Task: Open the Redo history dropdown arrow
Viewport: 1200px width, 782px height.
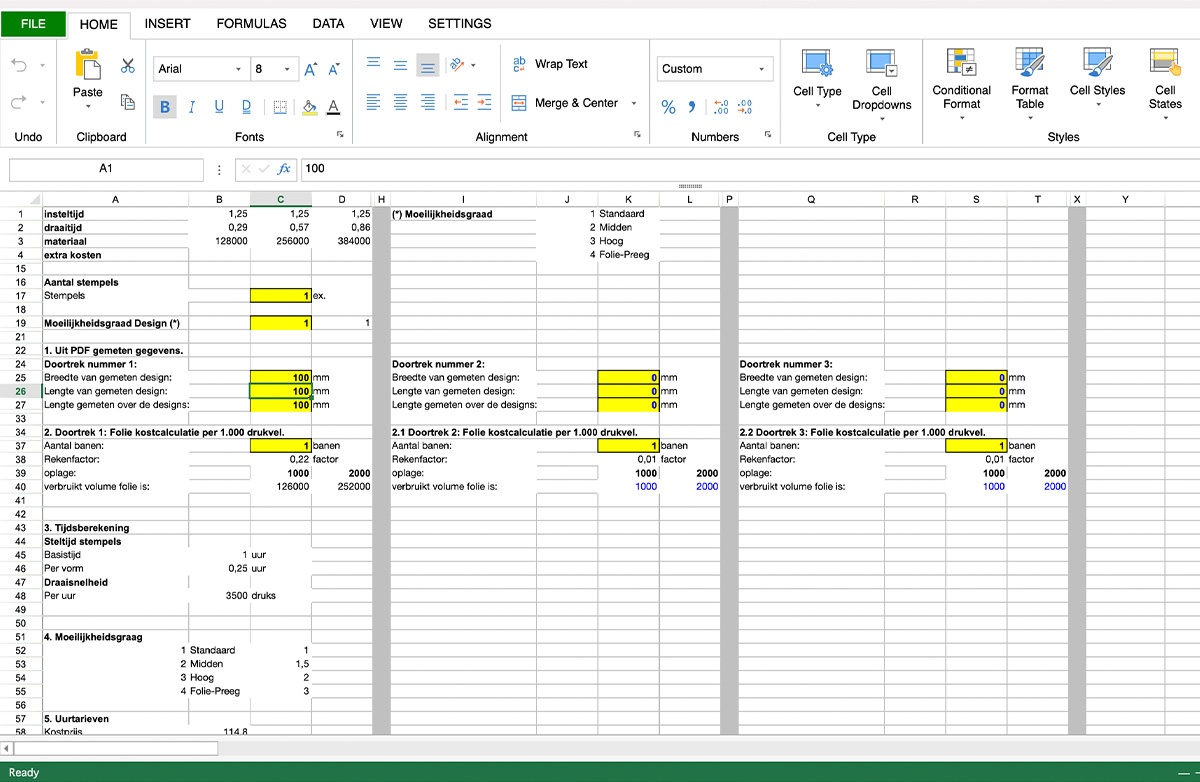Action: click(x=42, y=103)
